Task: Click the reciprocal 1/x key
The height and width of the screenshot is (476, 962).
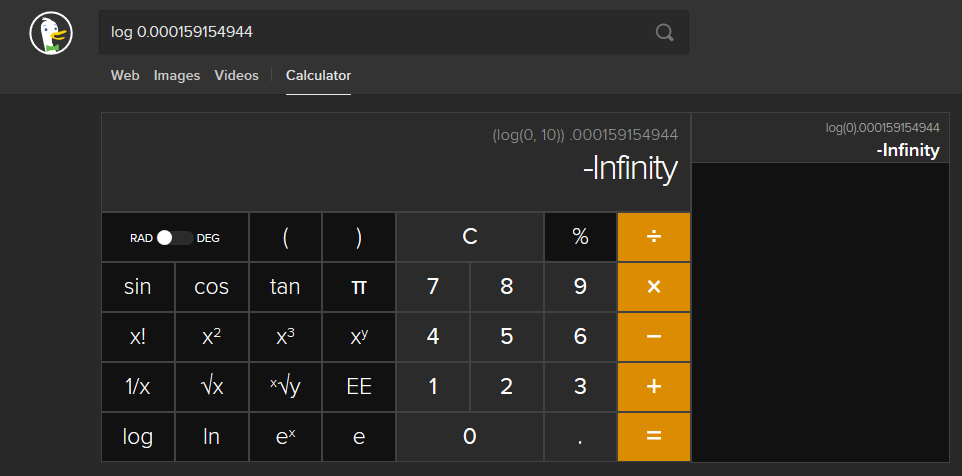Action: (x=138, y=386)
